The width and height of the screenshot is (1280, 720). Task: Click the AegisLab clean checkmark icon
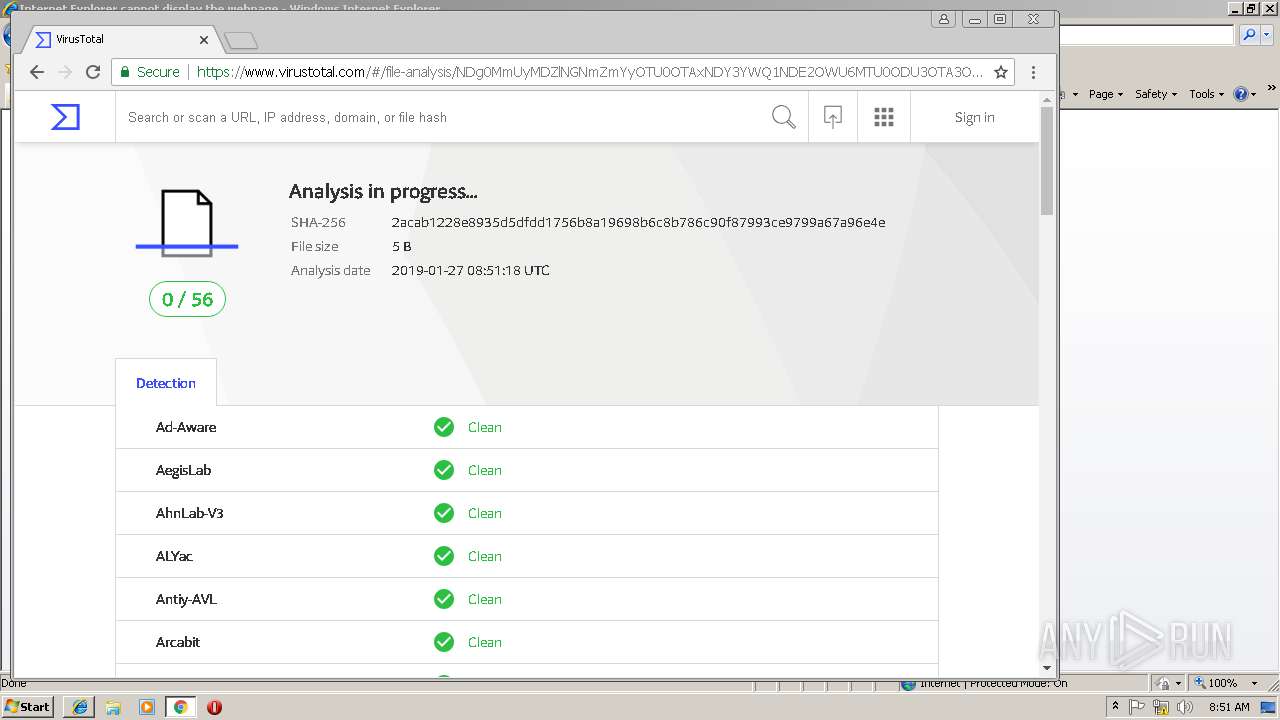[444, 470]
